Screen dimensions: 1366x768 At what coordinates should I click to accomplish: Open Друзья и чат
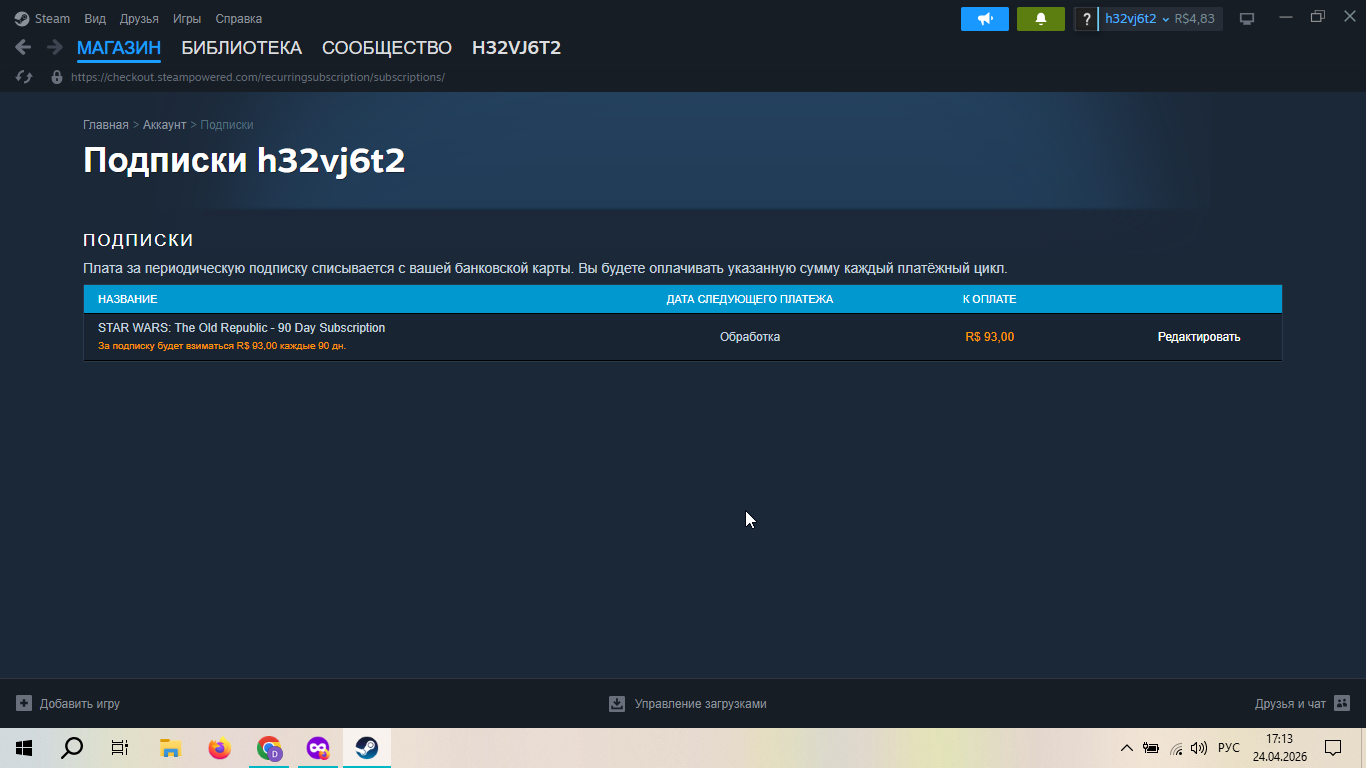click(1290, 704)
